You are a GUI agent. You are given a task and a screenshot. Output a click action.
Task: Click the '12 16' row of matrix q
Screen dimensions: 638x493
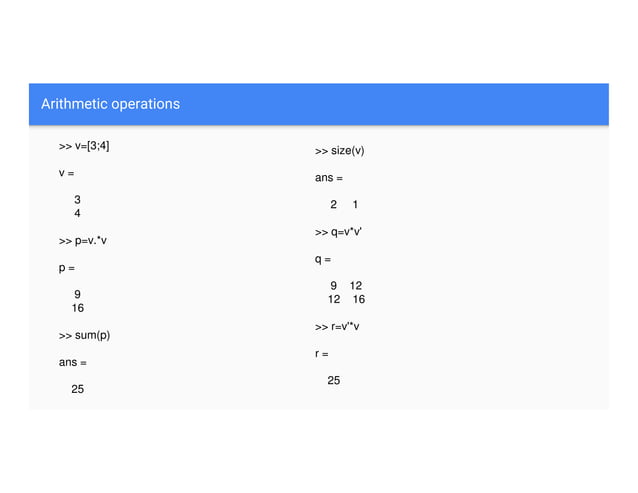tap(347, 299)
